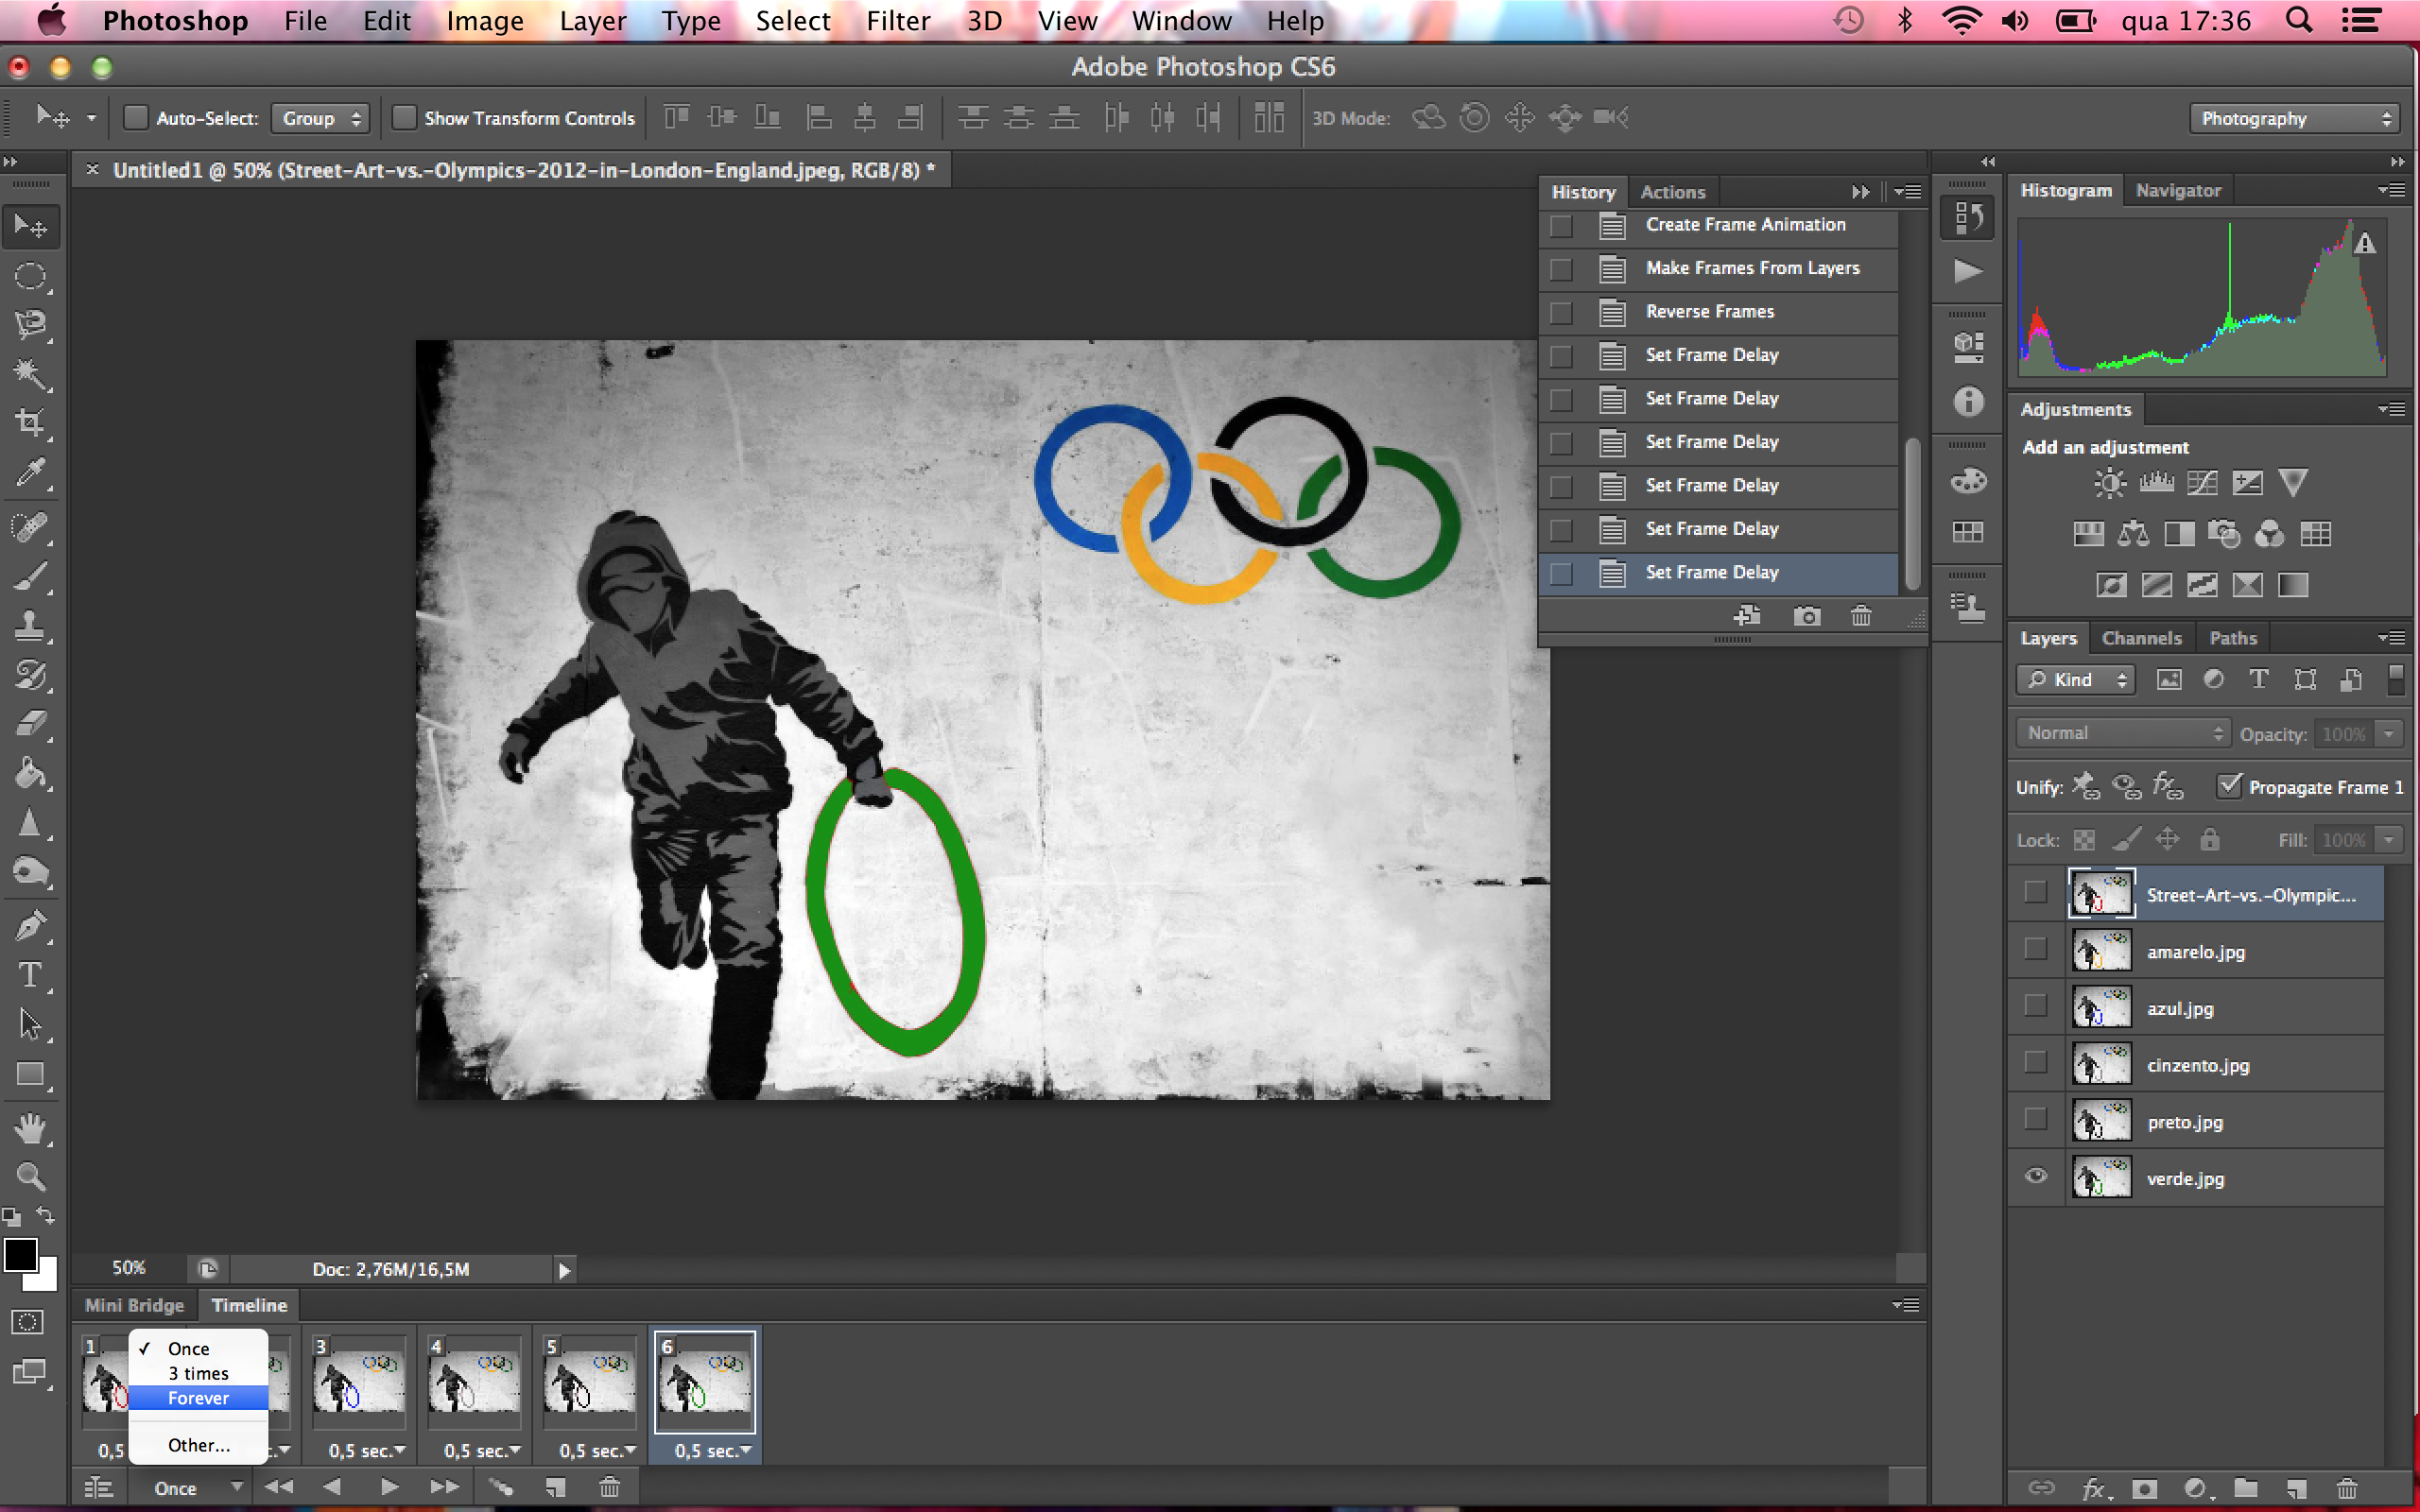Click Create Frame Animation history state
2420x1512 pixels.
tap(1718, 225)
